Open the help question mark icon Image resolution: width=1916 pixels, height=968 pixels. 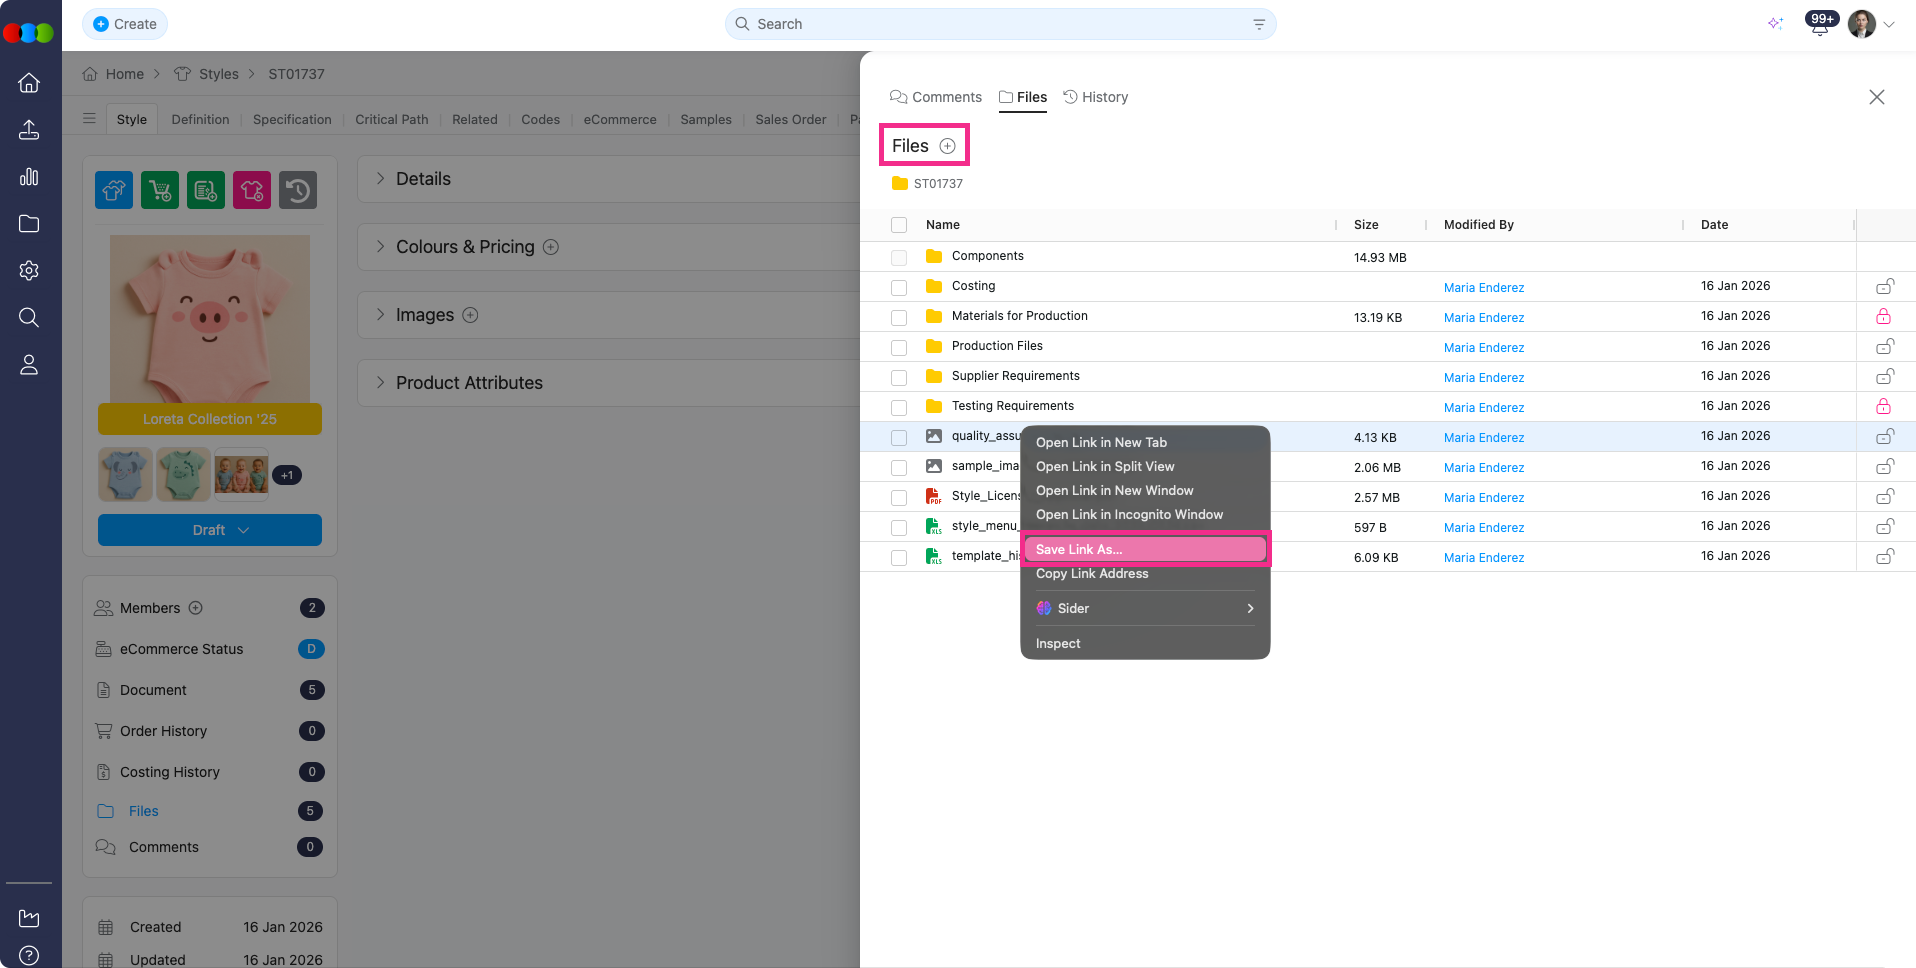29,955
